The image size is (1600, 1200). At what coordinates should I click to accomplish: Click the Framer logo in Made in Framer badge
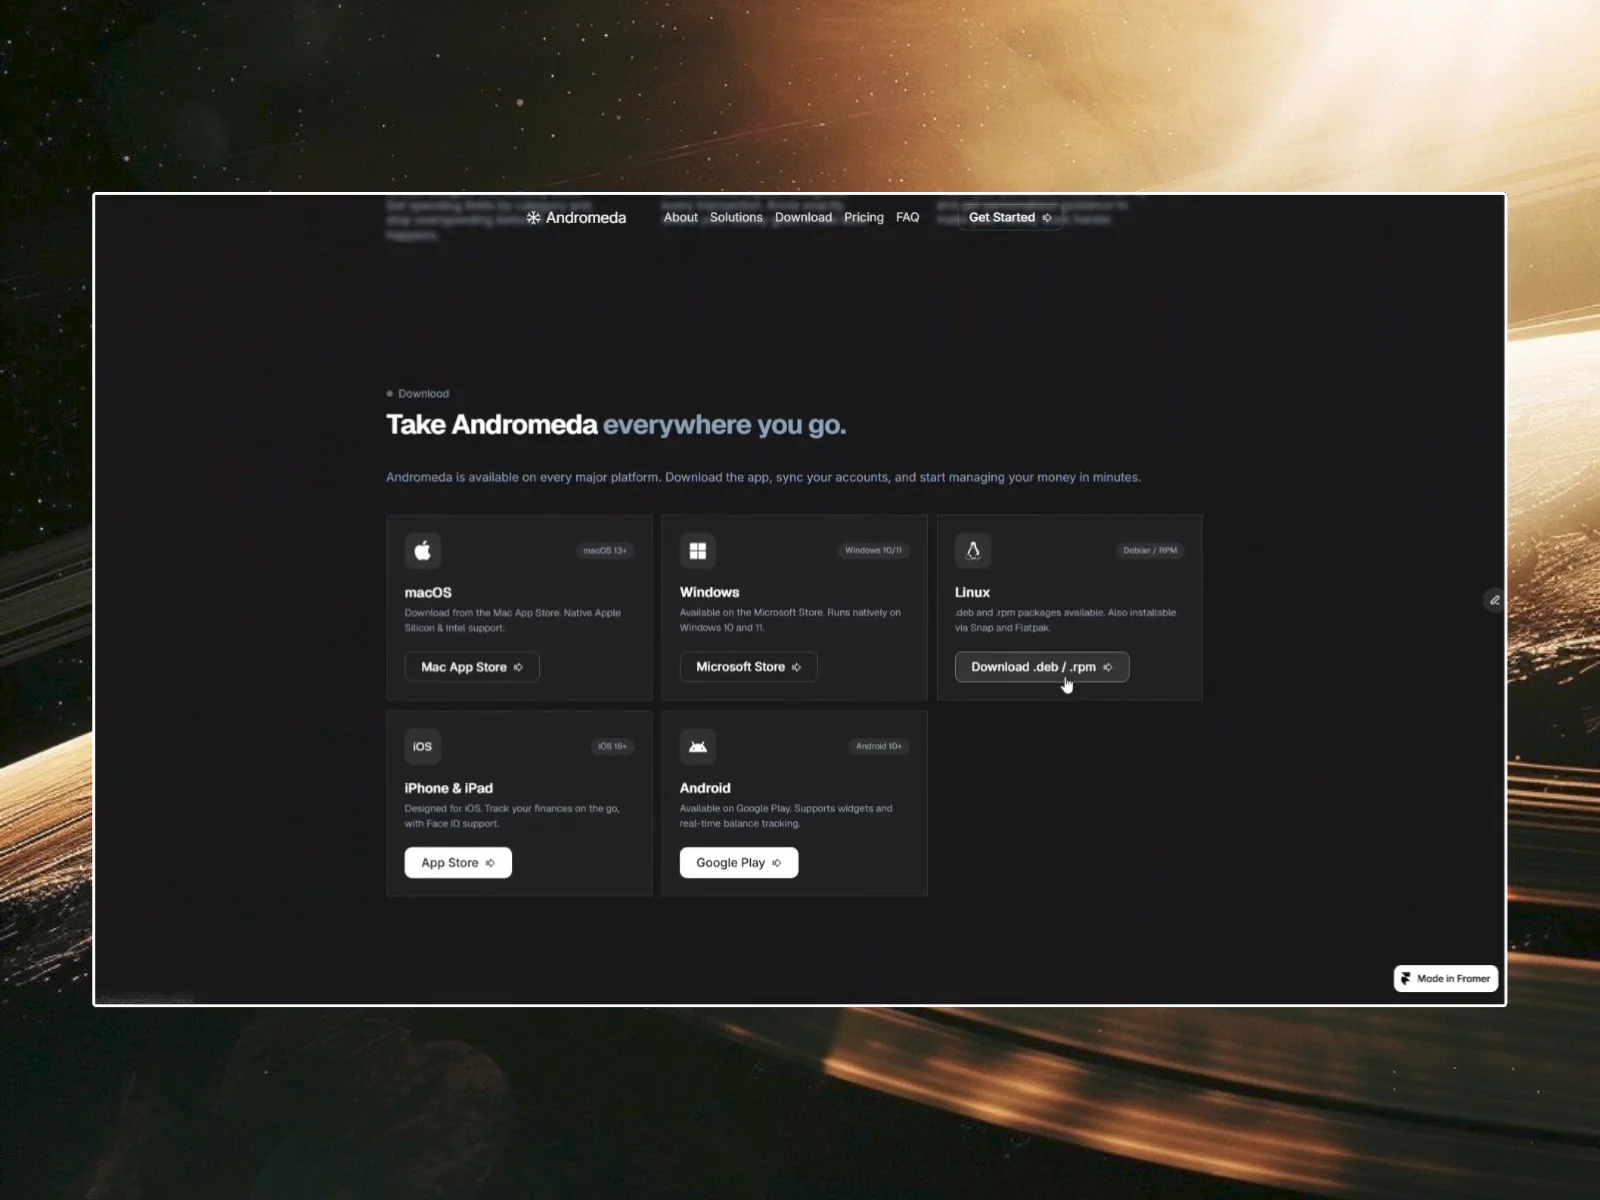(x=1406, y=979)
